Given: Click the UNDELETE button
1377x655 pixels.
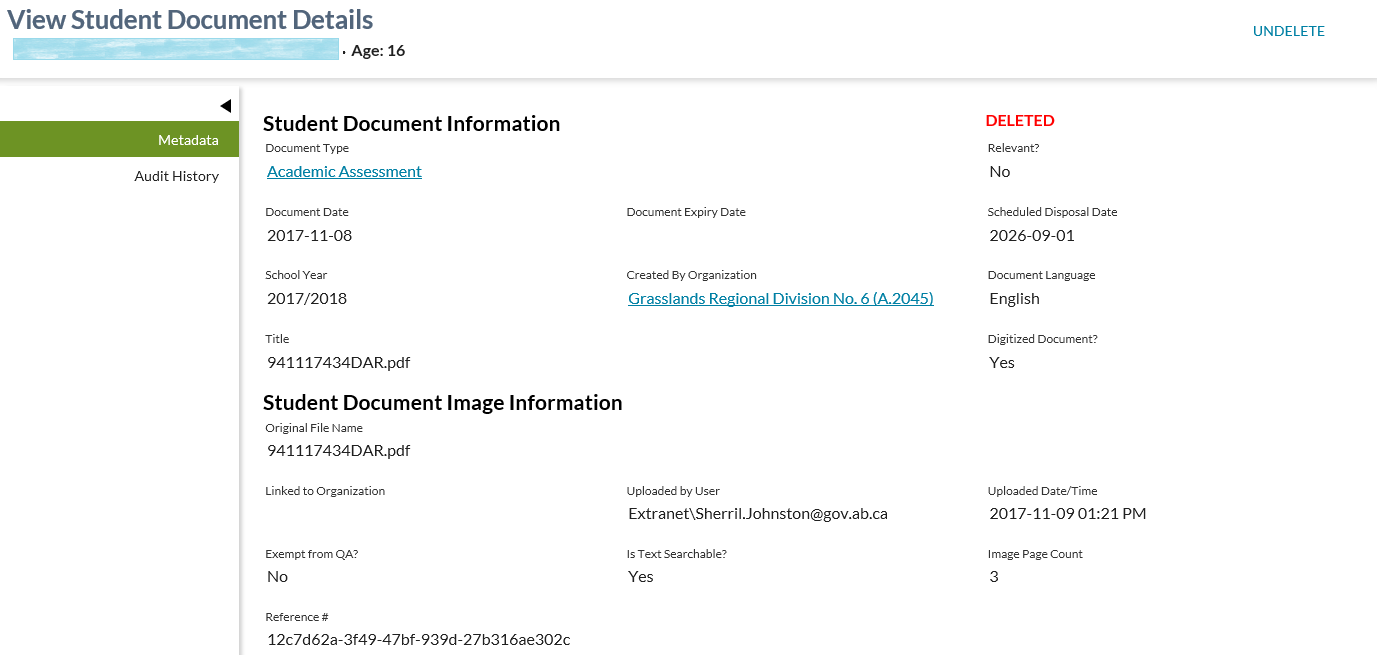Looking at the screenshot, I should click(x=1288, y=31).
